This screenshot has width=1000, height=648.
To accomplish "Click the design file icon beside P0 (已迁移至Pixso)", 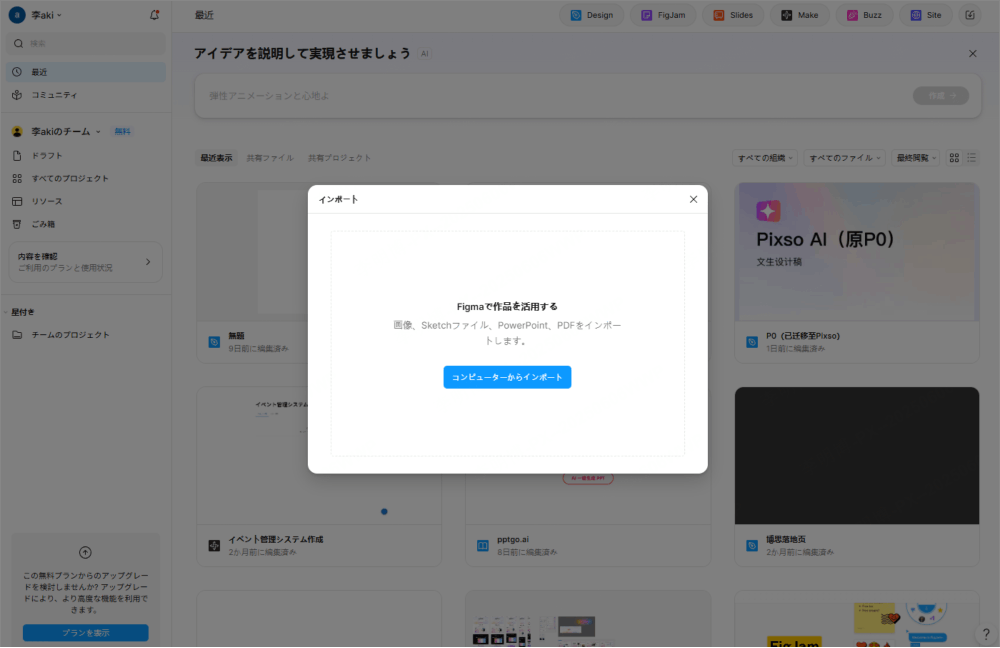I will click(x=752, y=342).
